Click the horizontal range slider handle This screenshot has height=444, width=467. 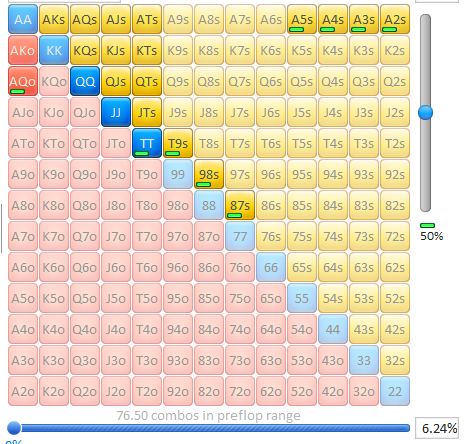tap(14, 428)
